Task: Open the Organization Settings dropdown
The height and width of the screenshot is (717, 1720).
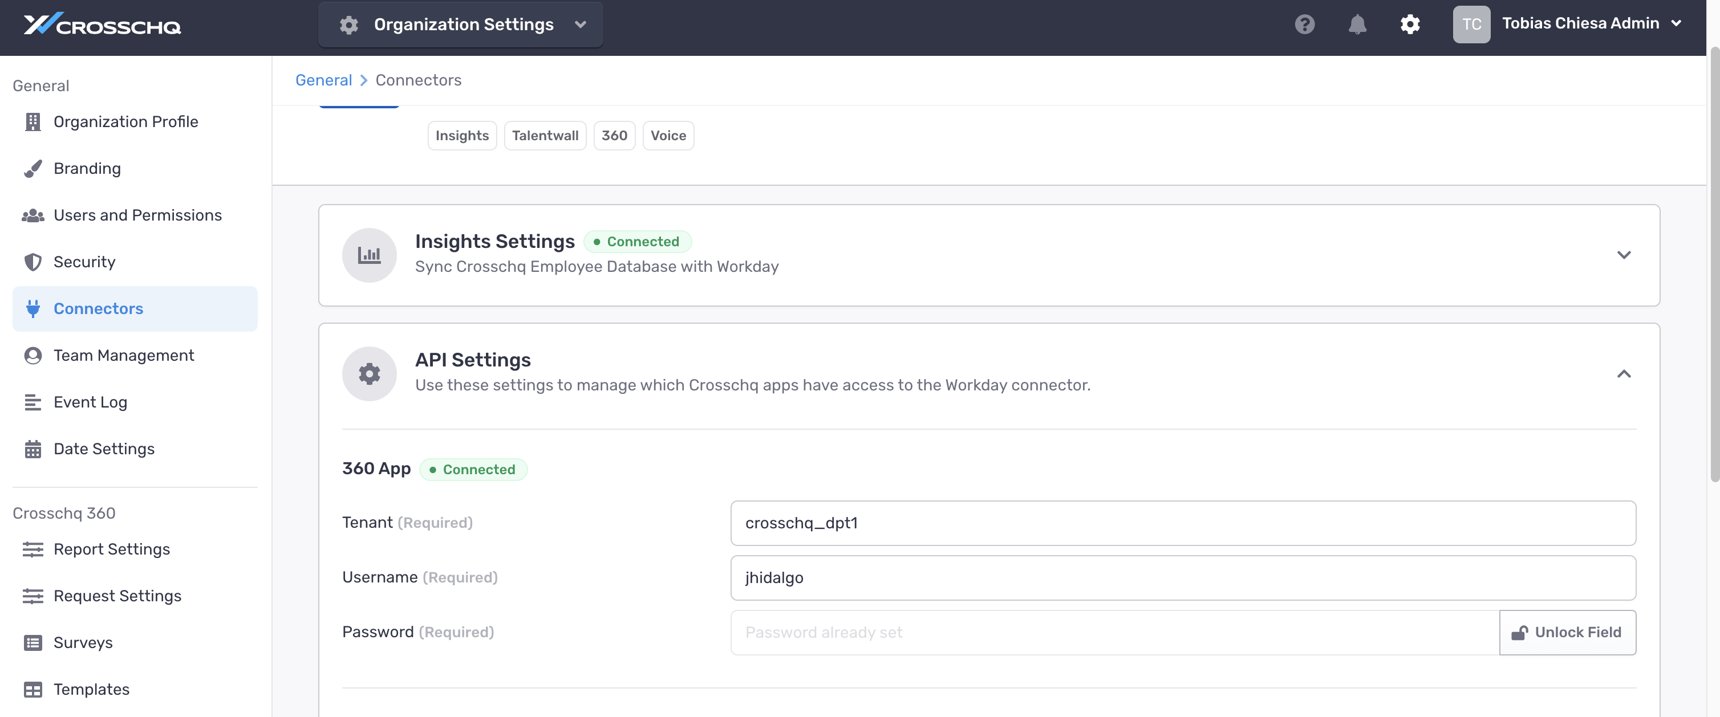Action: (461, 24)
